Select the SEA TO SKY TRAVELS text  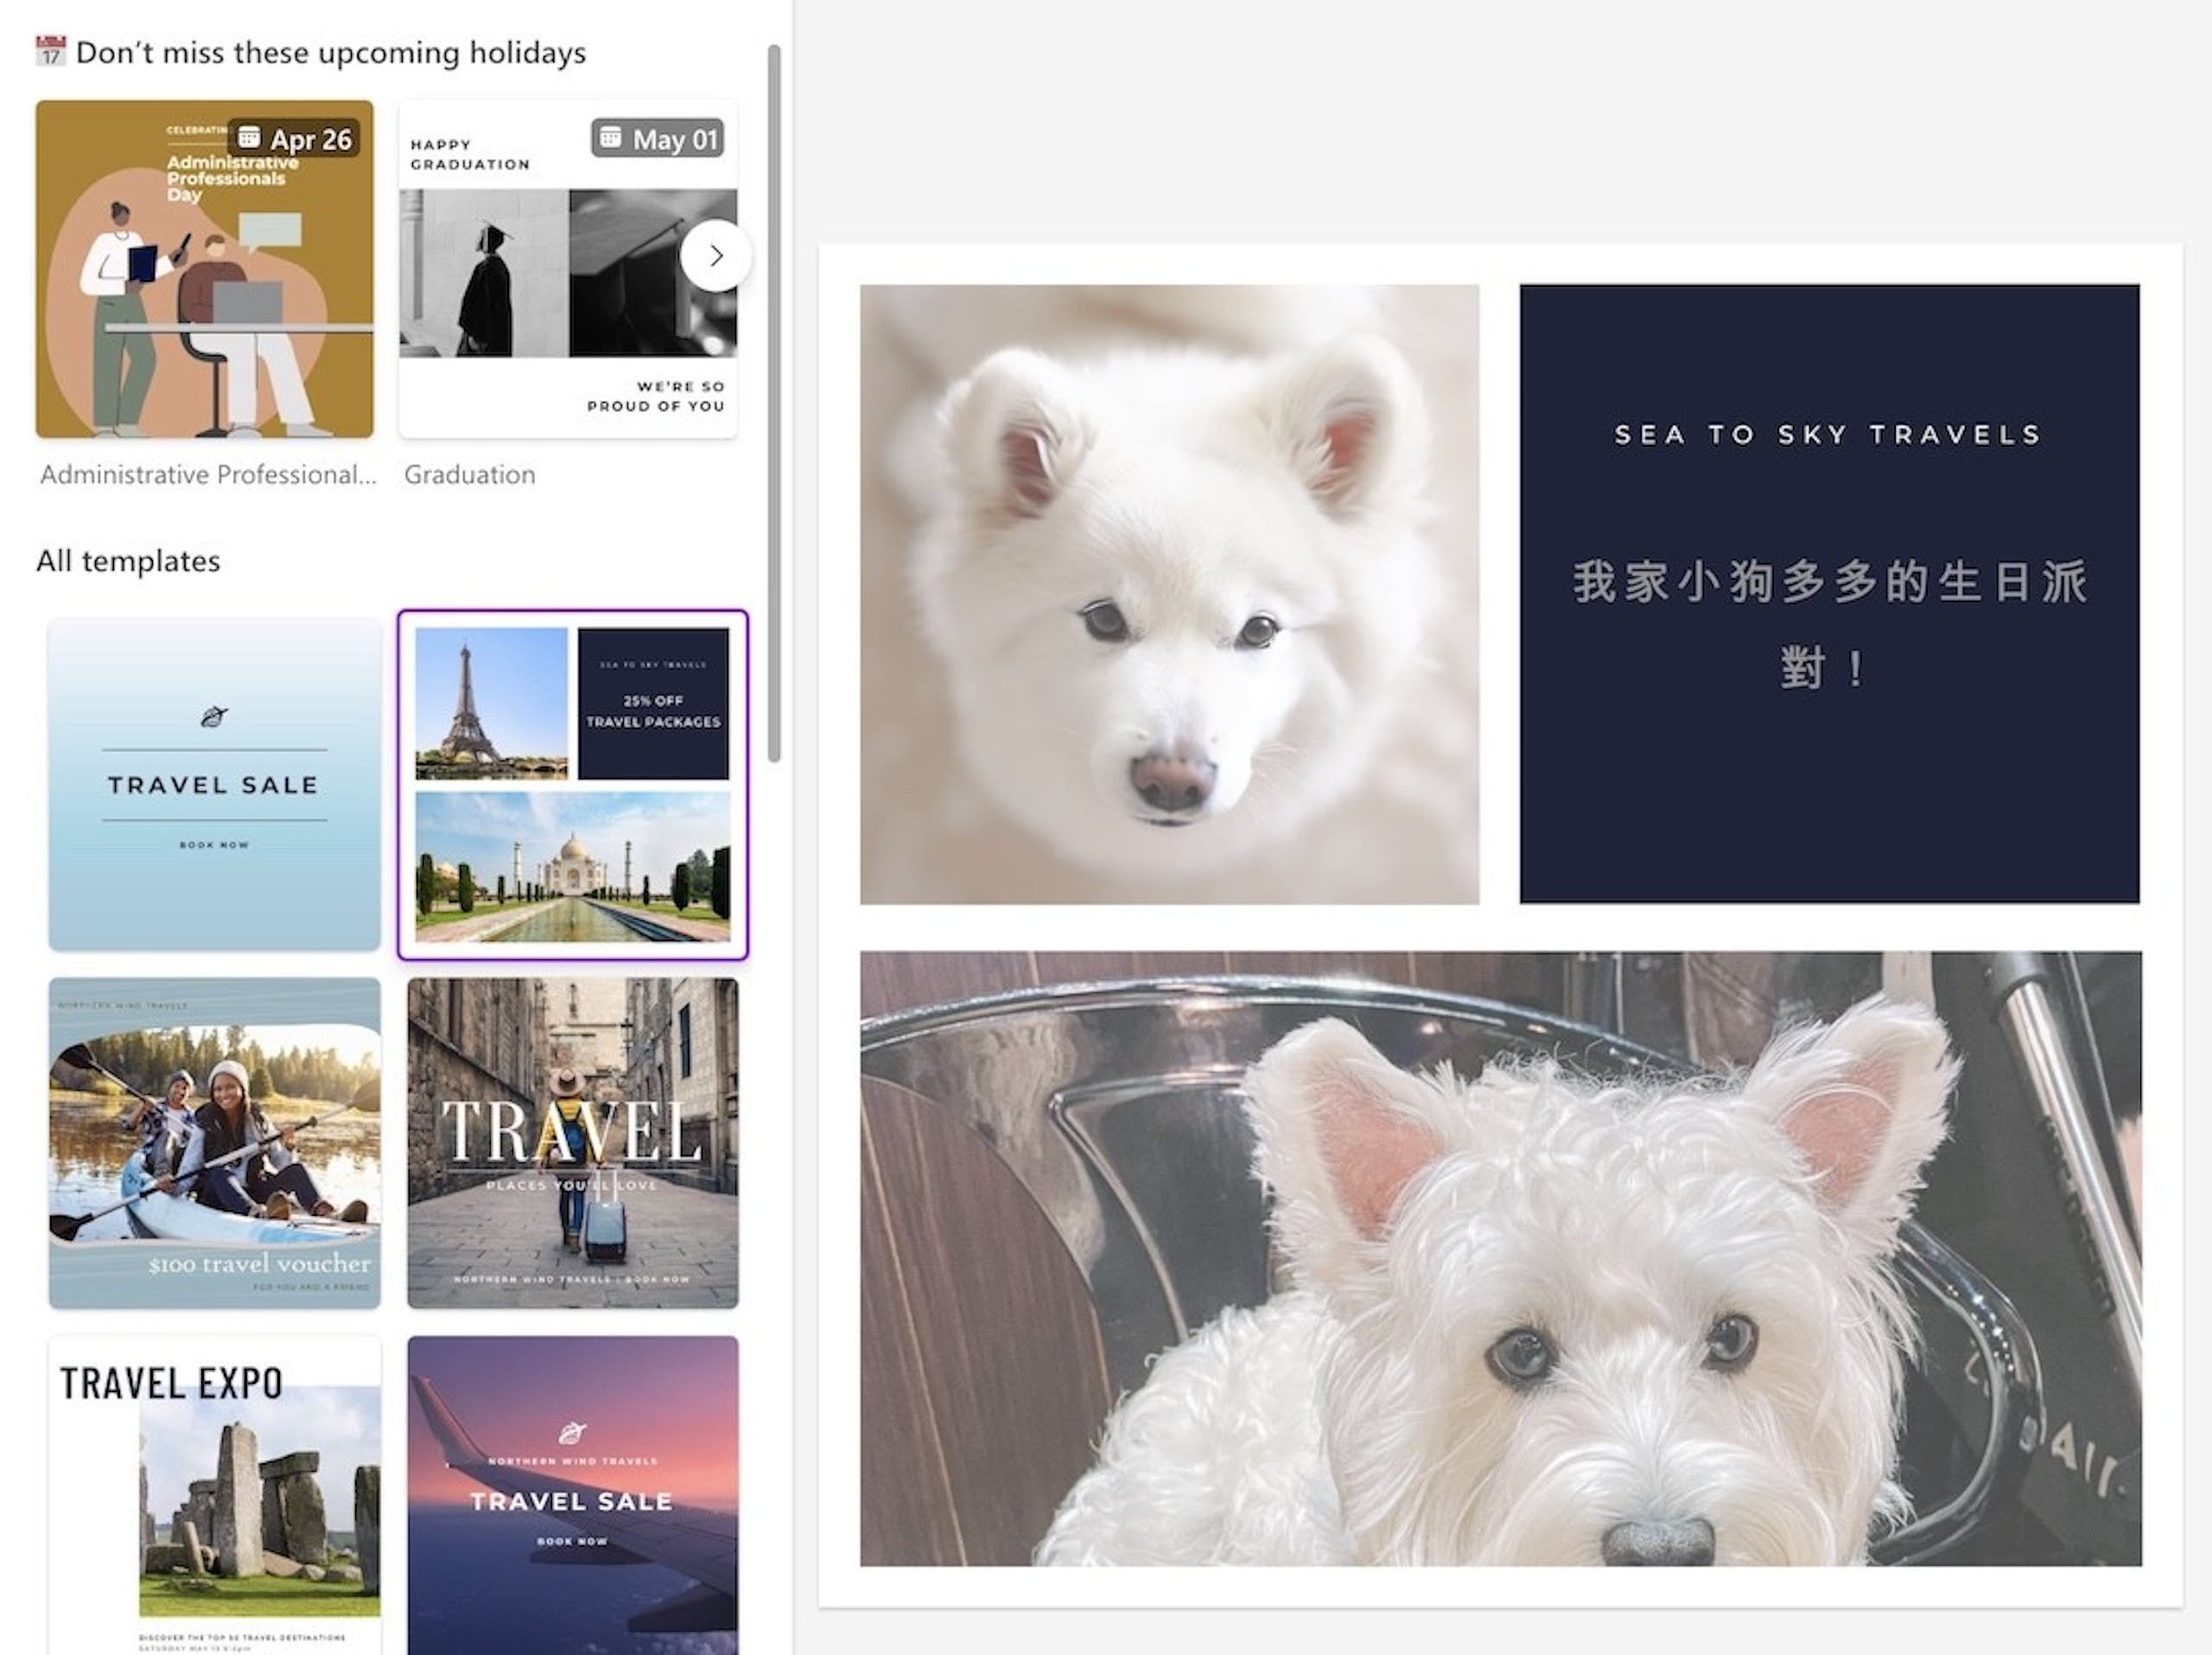[1828, 434]
